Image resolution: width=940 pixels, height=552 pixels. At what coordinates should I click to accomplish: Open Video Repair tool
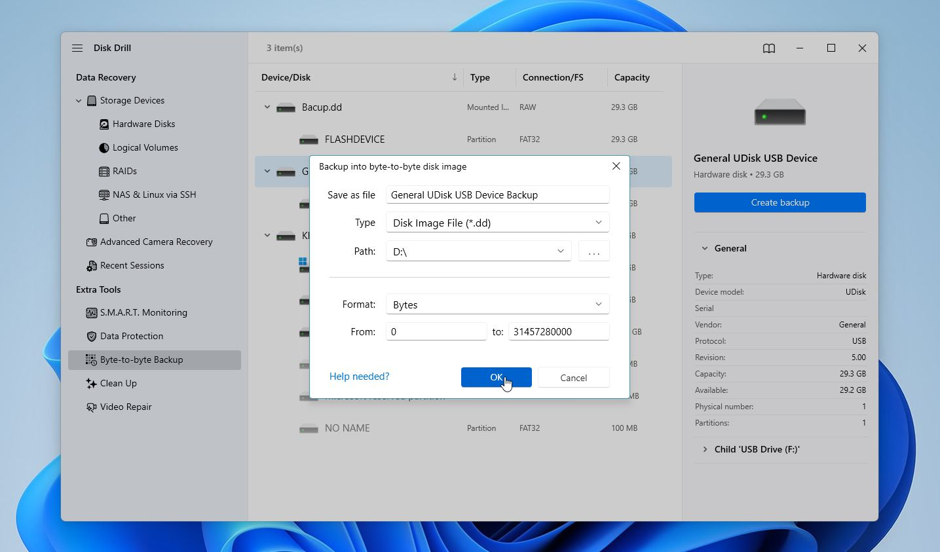click(x=126, y=407)
